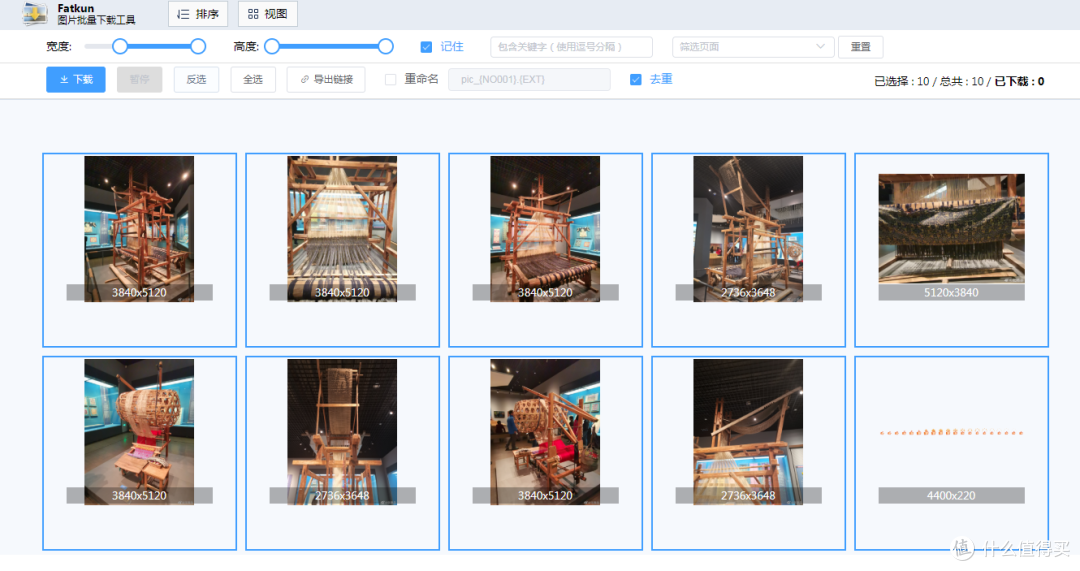Screen dimensions: 1080x571
Task: Click the 重置 reset button
Action: [x=860, y=47]
